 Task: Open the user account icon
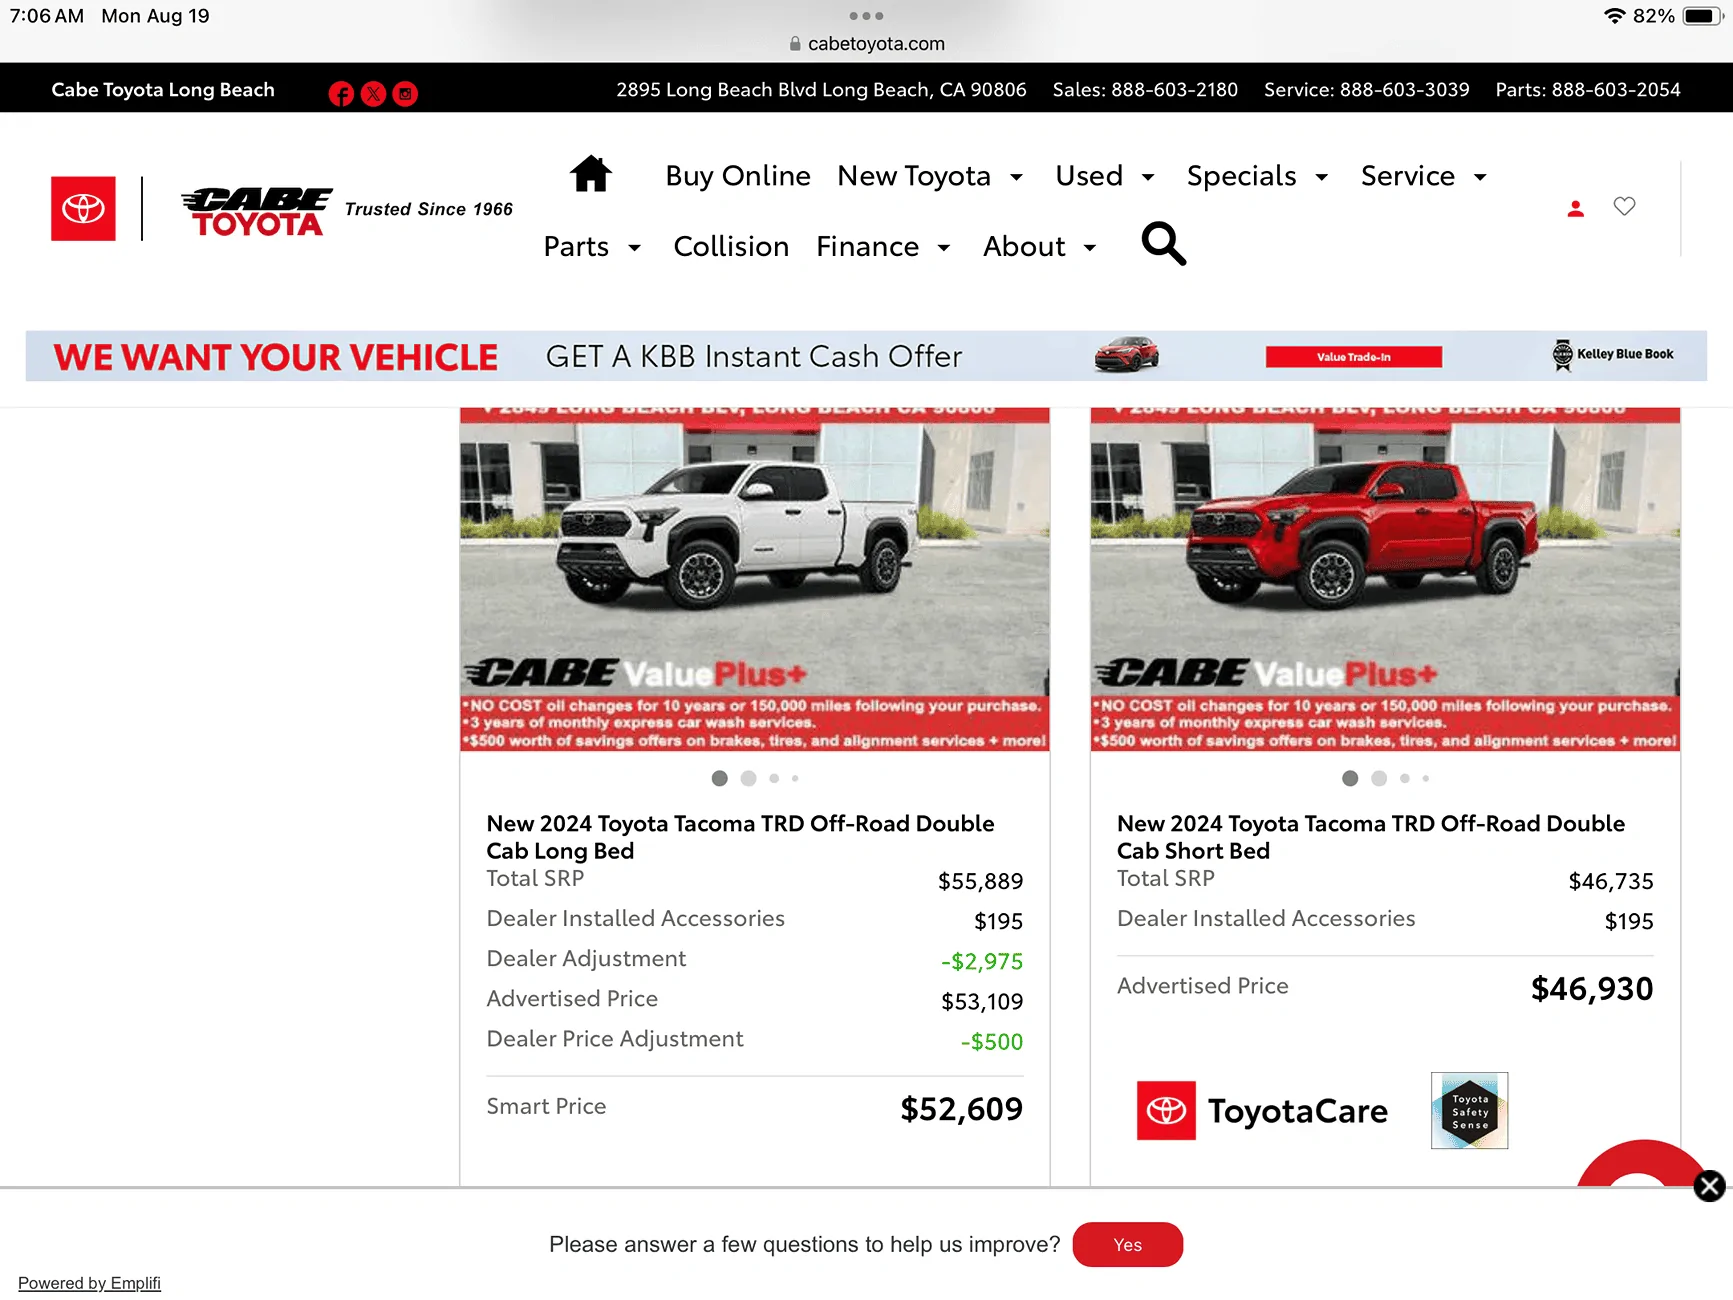(1575, 208)
